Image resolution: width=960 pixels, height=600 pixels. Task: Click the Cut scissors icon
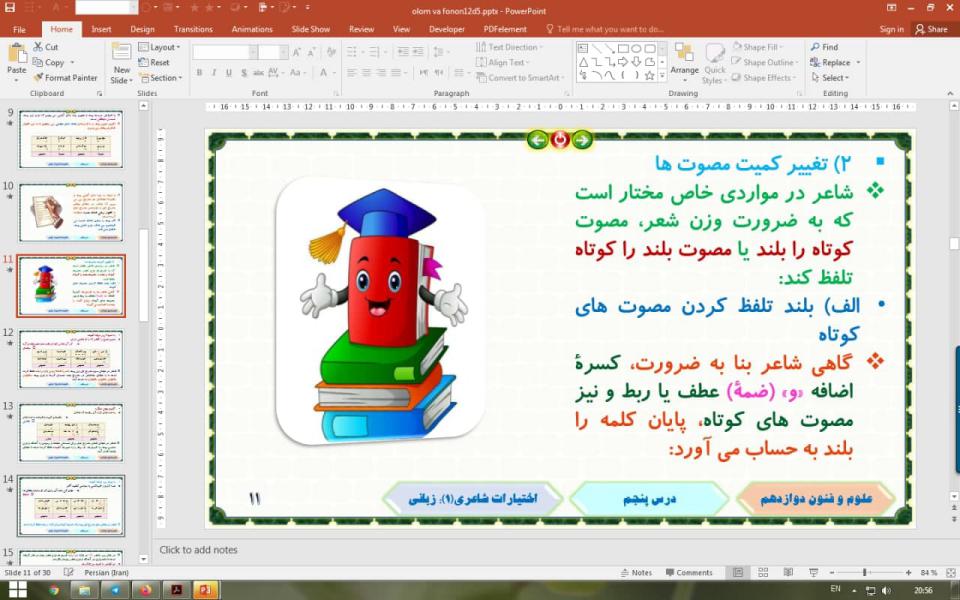38,47
